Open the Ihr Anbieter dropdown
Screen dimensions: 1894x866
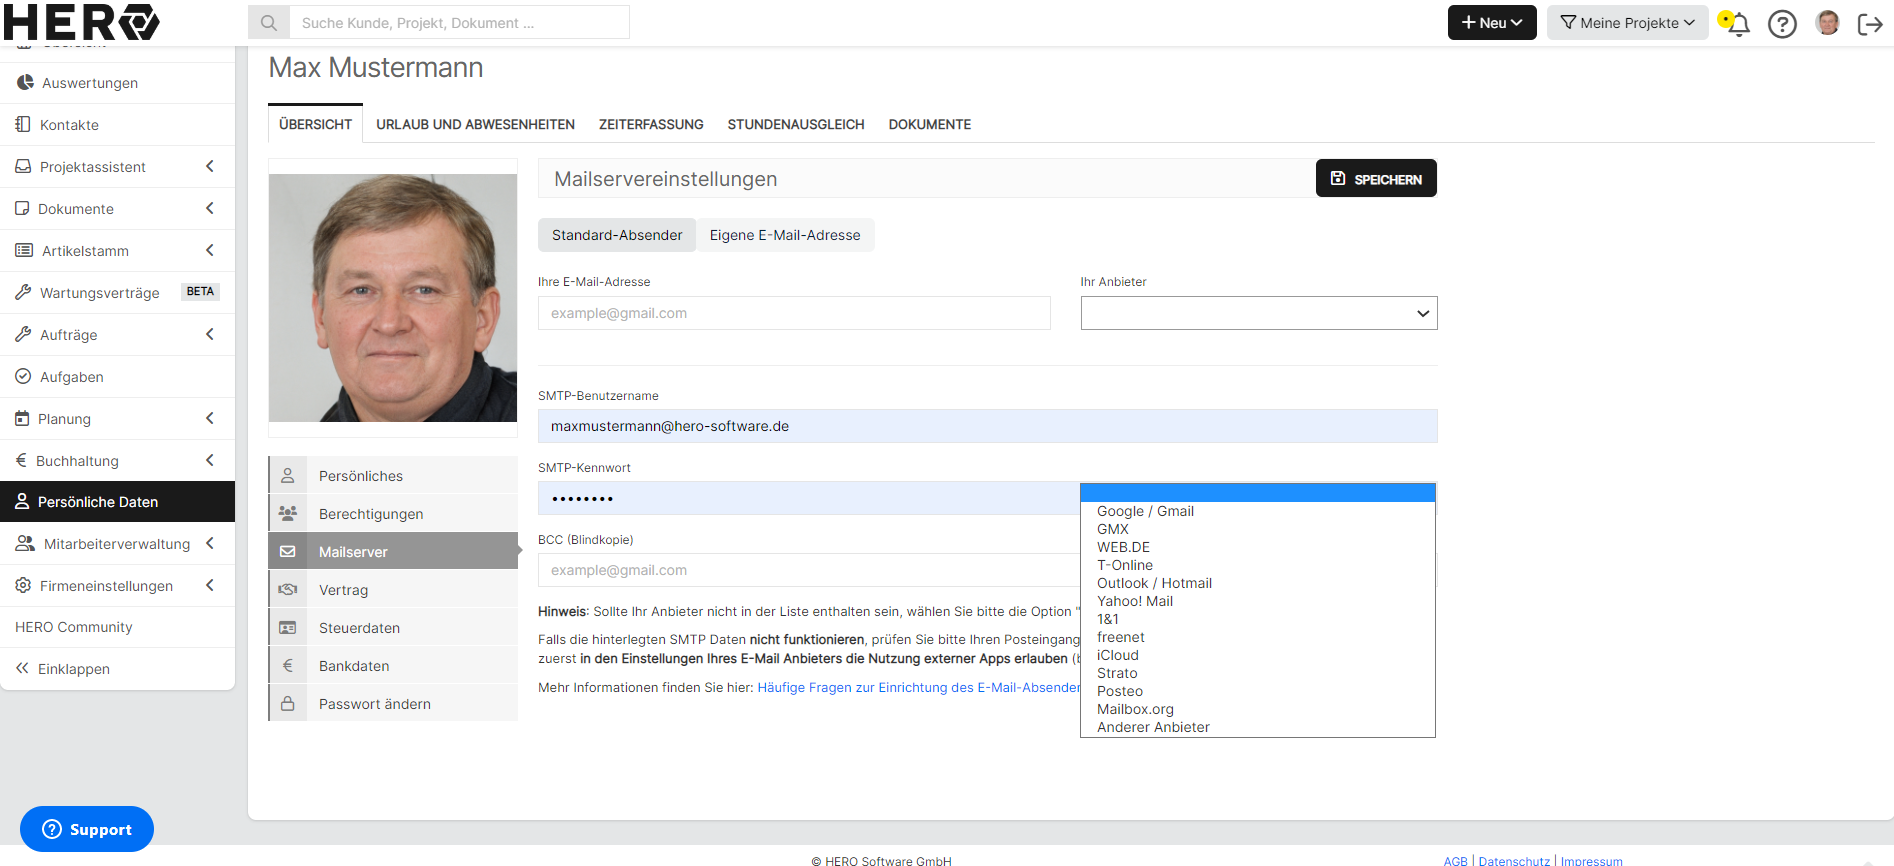[1259, 313]
